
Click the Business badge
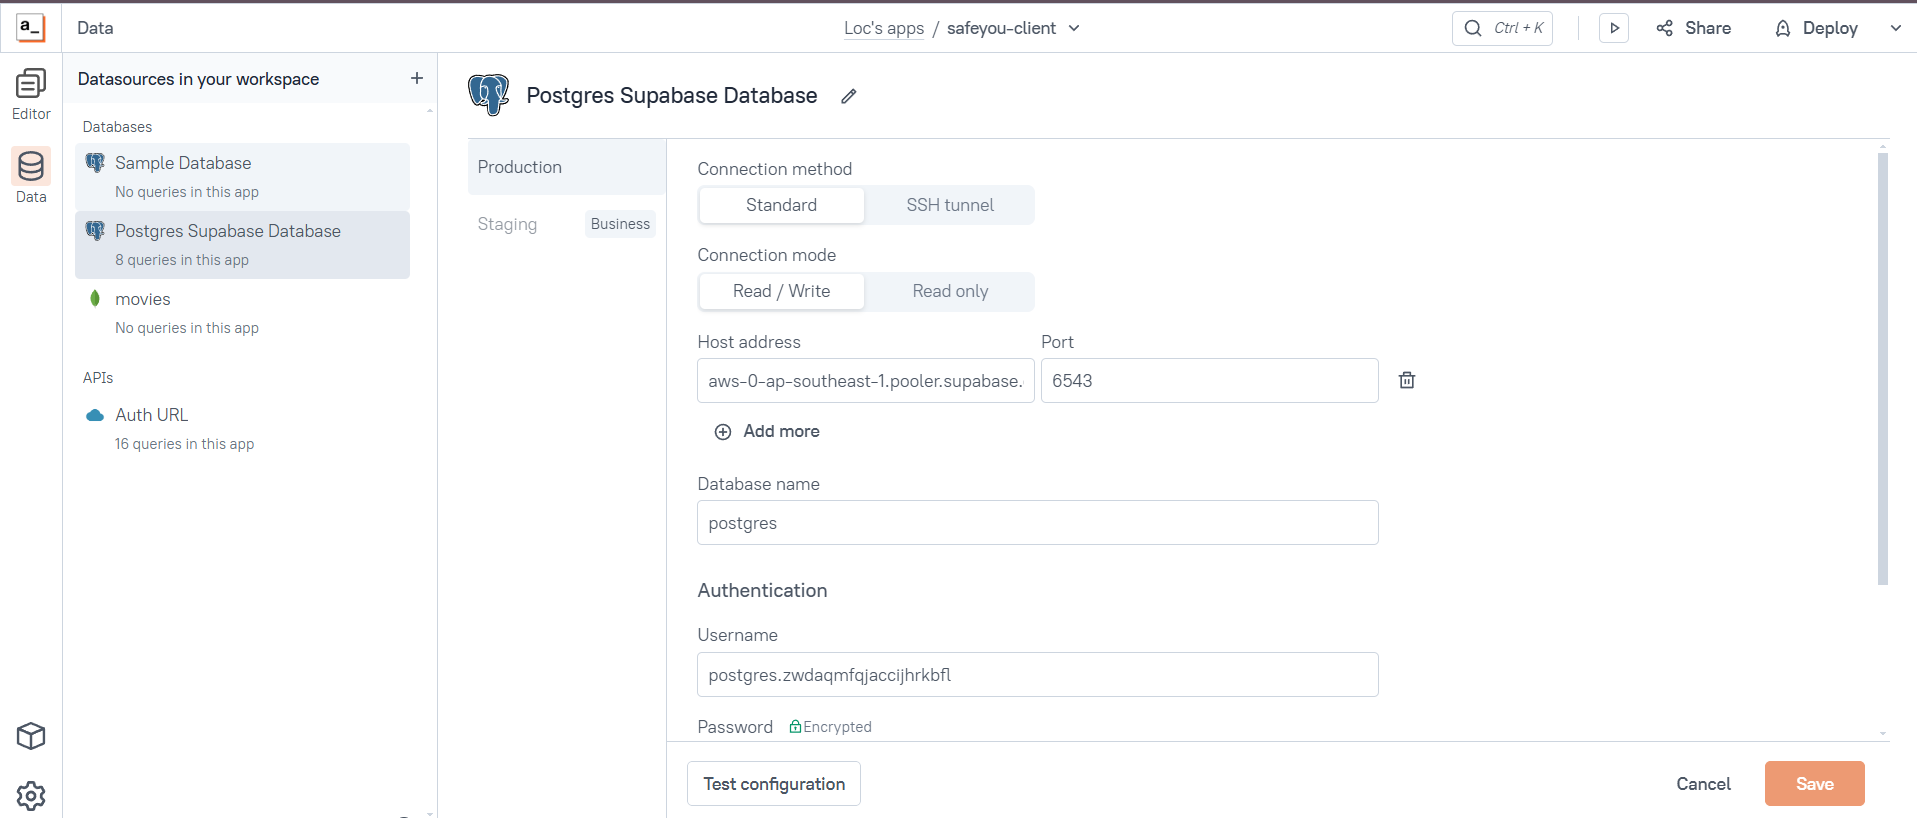tap(620, 224)
